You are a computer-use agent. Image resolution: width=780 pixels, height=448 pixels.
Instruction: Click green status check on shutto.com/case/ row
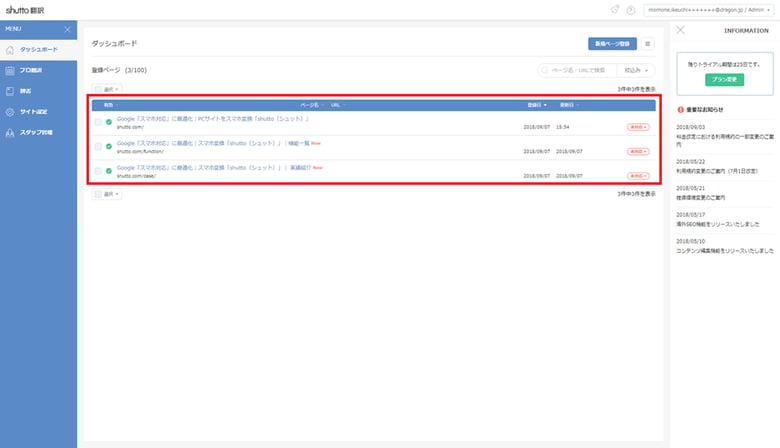108,171
